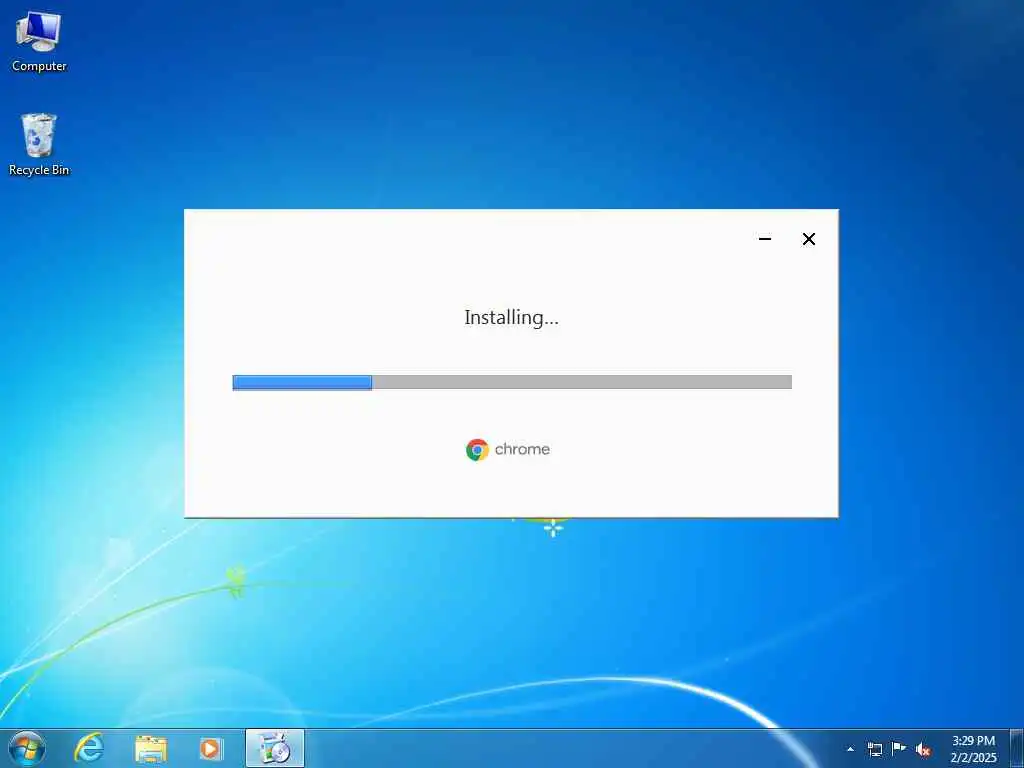The width and height of the screenshot is (1024, 768).
Task: Open the network status tray icon
Action: coord(874,750)
